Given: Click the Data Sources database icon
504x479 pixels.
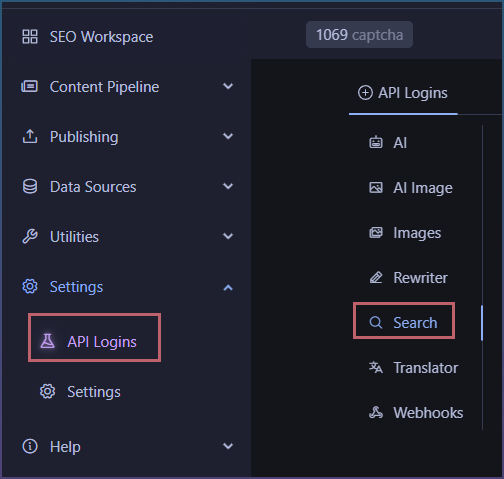Looking at the screenshot, I should point(30,187).
